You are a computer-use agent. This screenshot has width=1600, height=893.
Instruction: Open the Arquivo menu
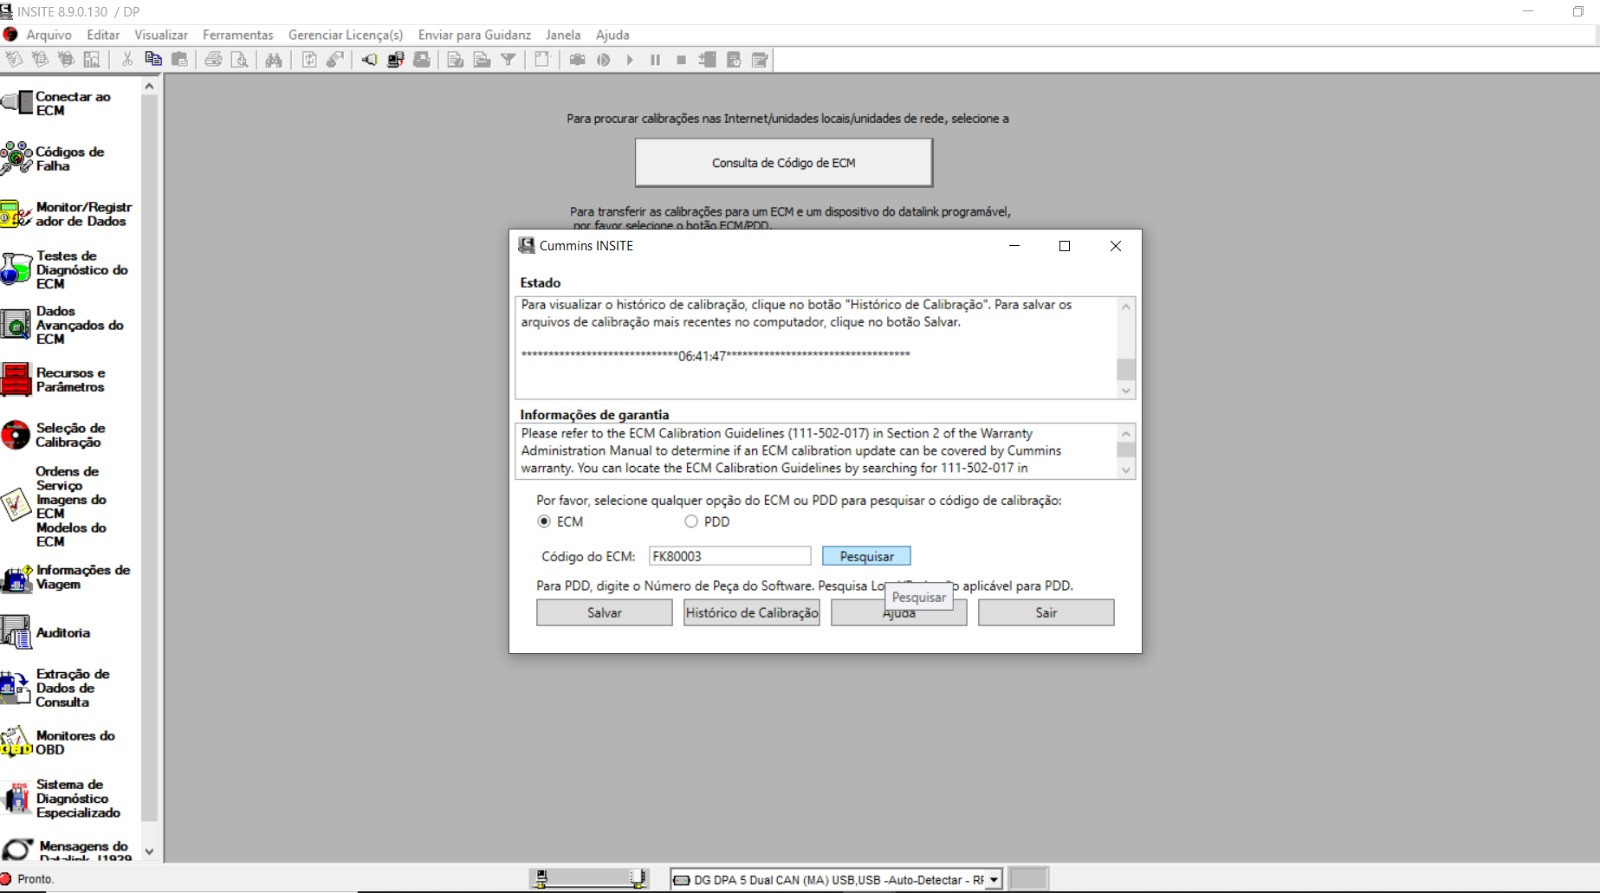point(49,35)
